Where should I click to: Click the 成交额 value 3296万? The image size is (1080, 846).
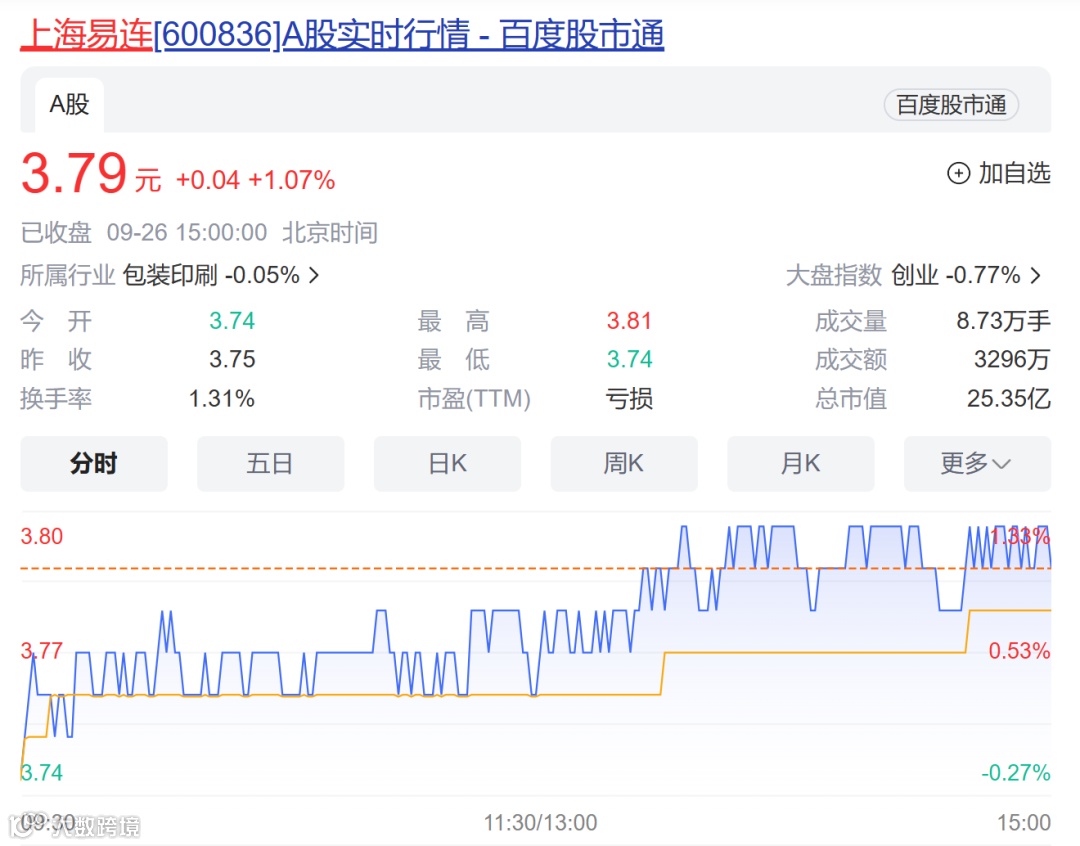click(1012, 359)
